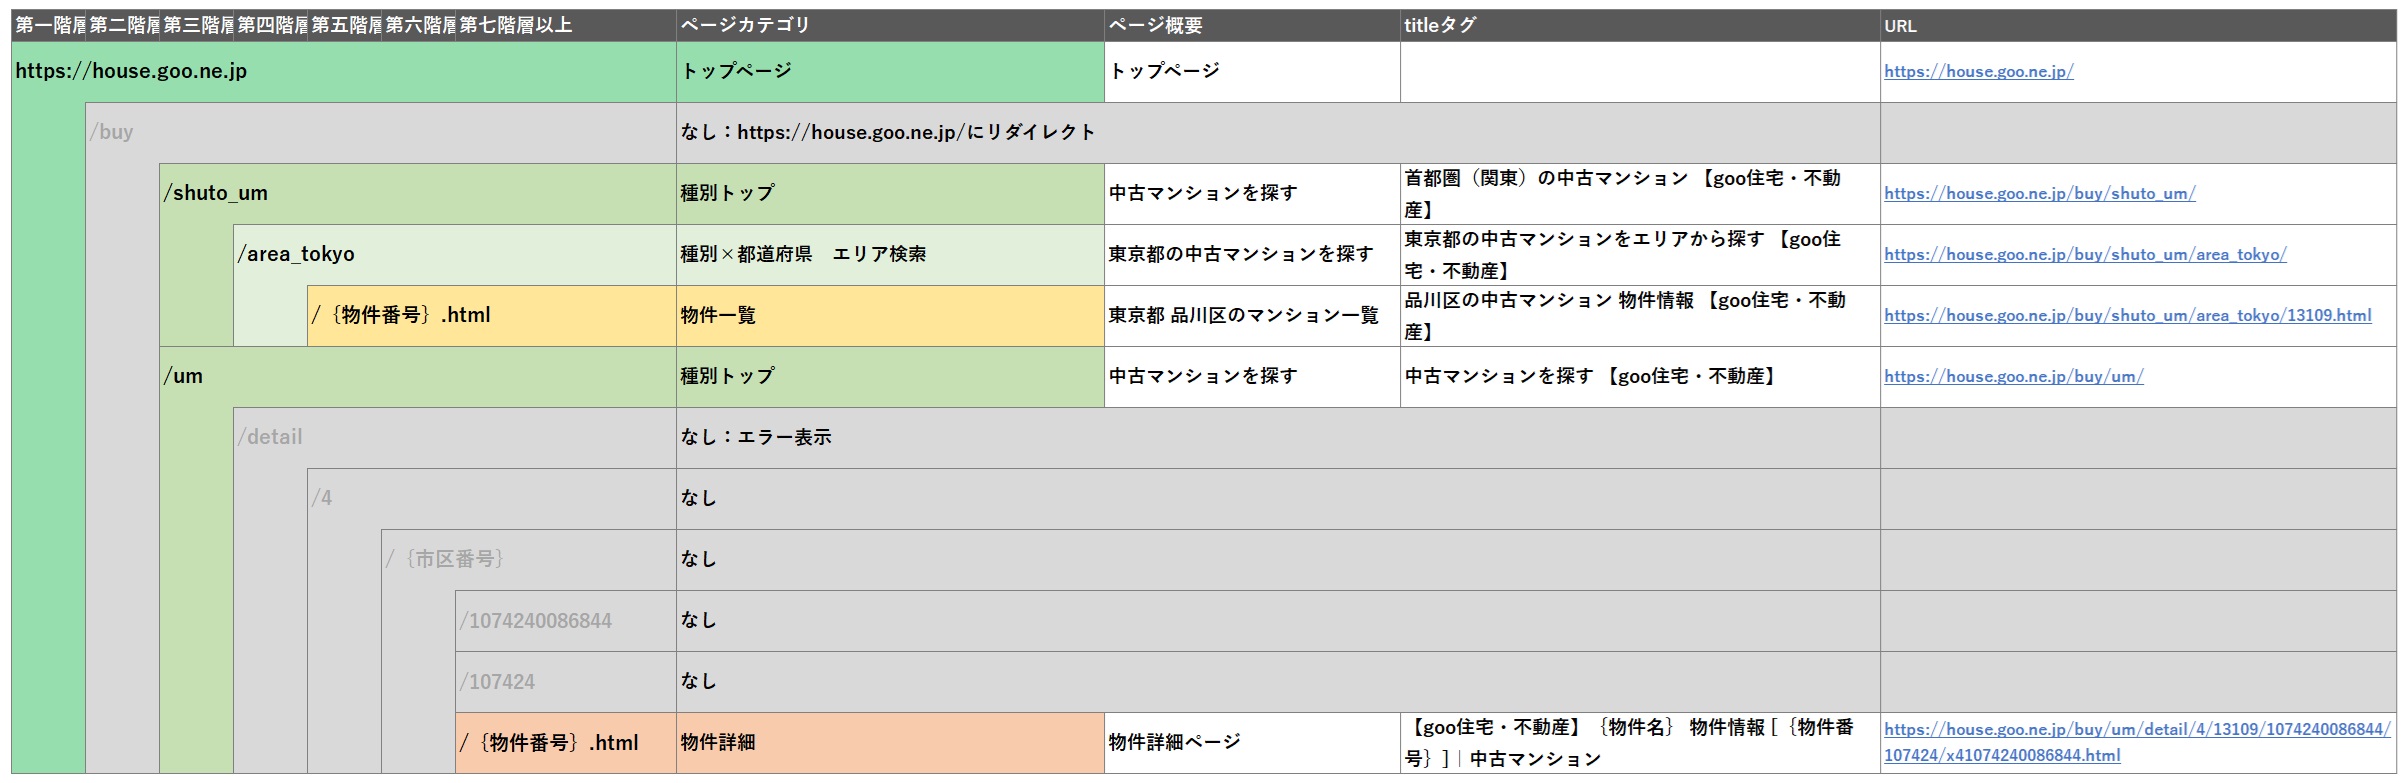This screenshot has width=2408, height=783.
Task: Click the /{市区番号} hierarchy cell
Action: tap(528, 559)
